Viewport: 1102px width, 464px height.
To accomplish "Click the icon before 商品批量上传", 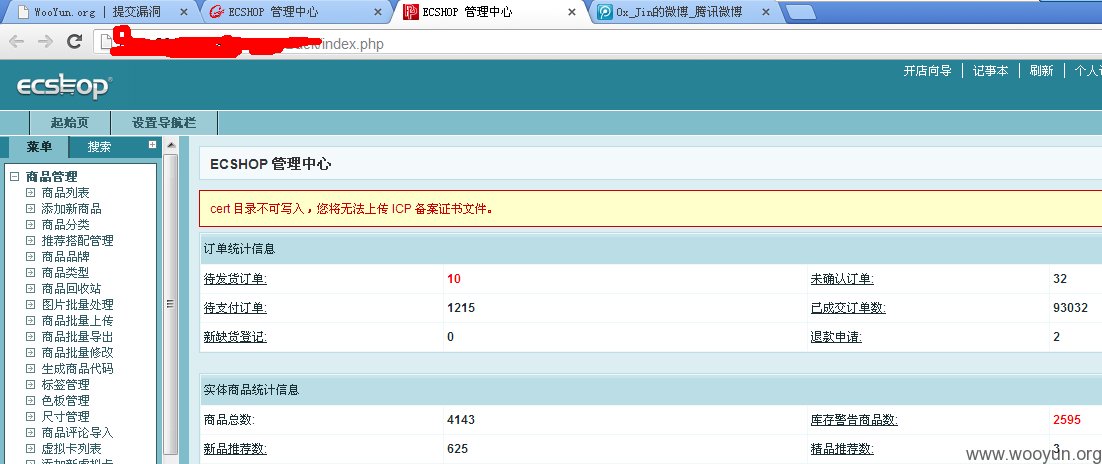I will 30,321.
